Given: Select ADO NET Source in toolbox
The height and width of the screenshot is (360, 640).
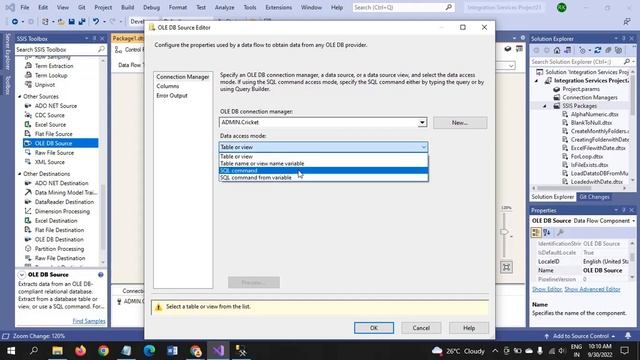Looking at the screenshot, I should 56,106.
